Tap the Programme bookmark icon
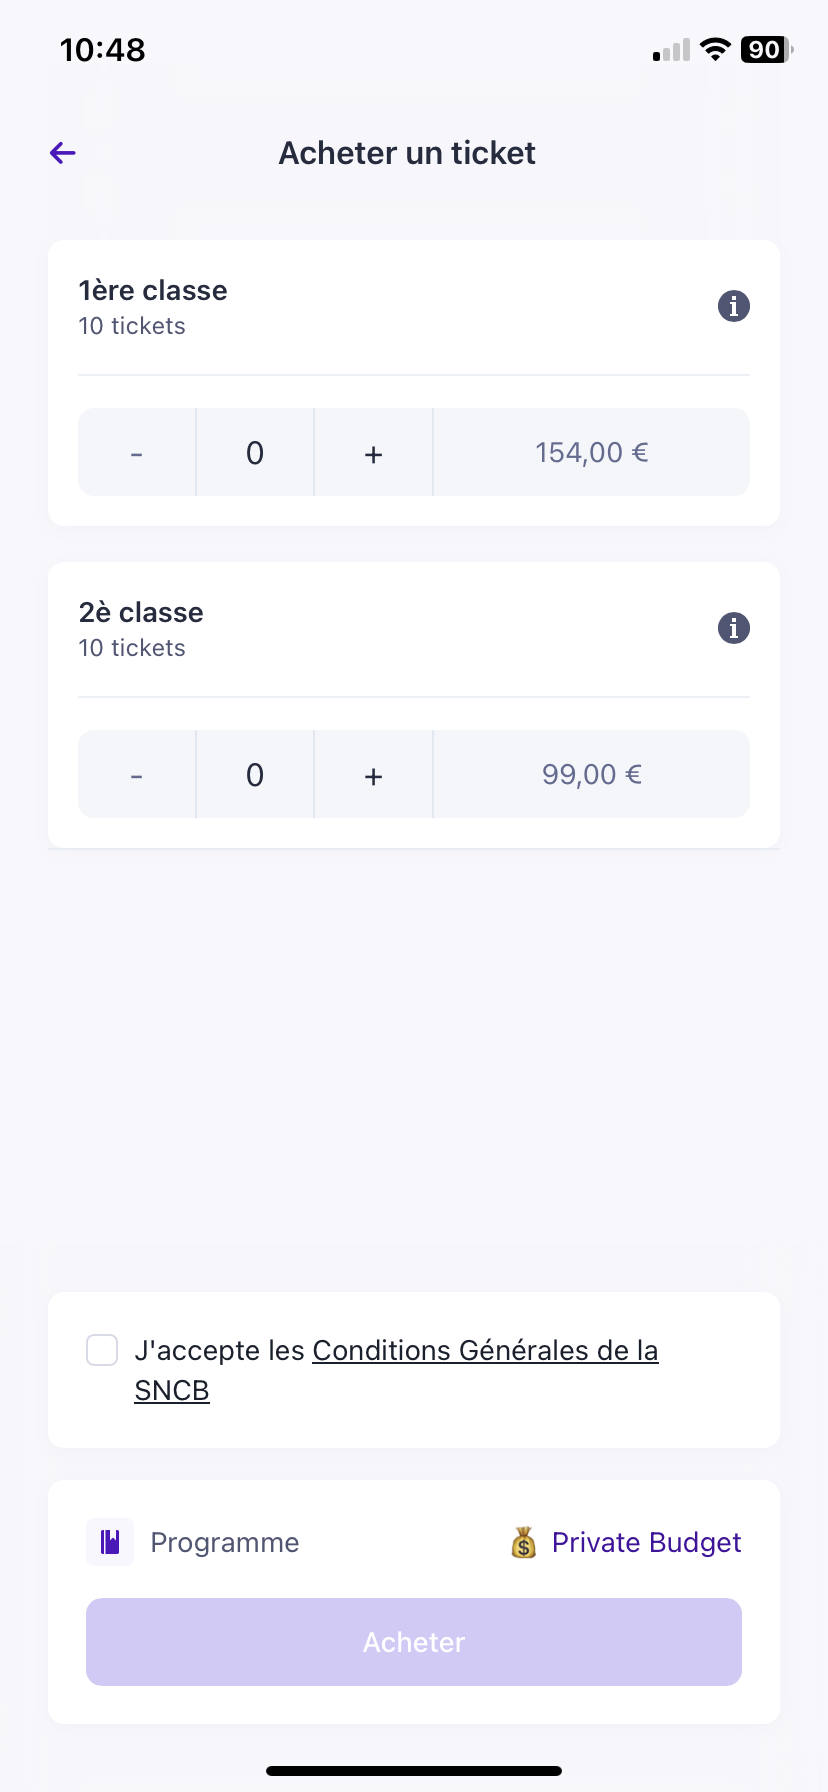Viewport: 828px width, 1792px height. (110, 1542)
